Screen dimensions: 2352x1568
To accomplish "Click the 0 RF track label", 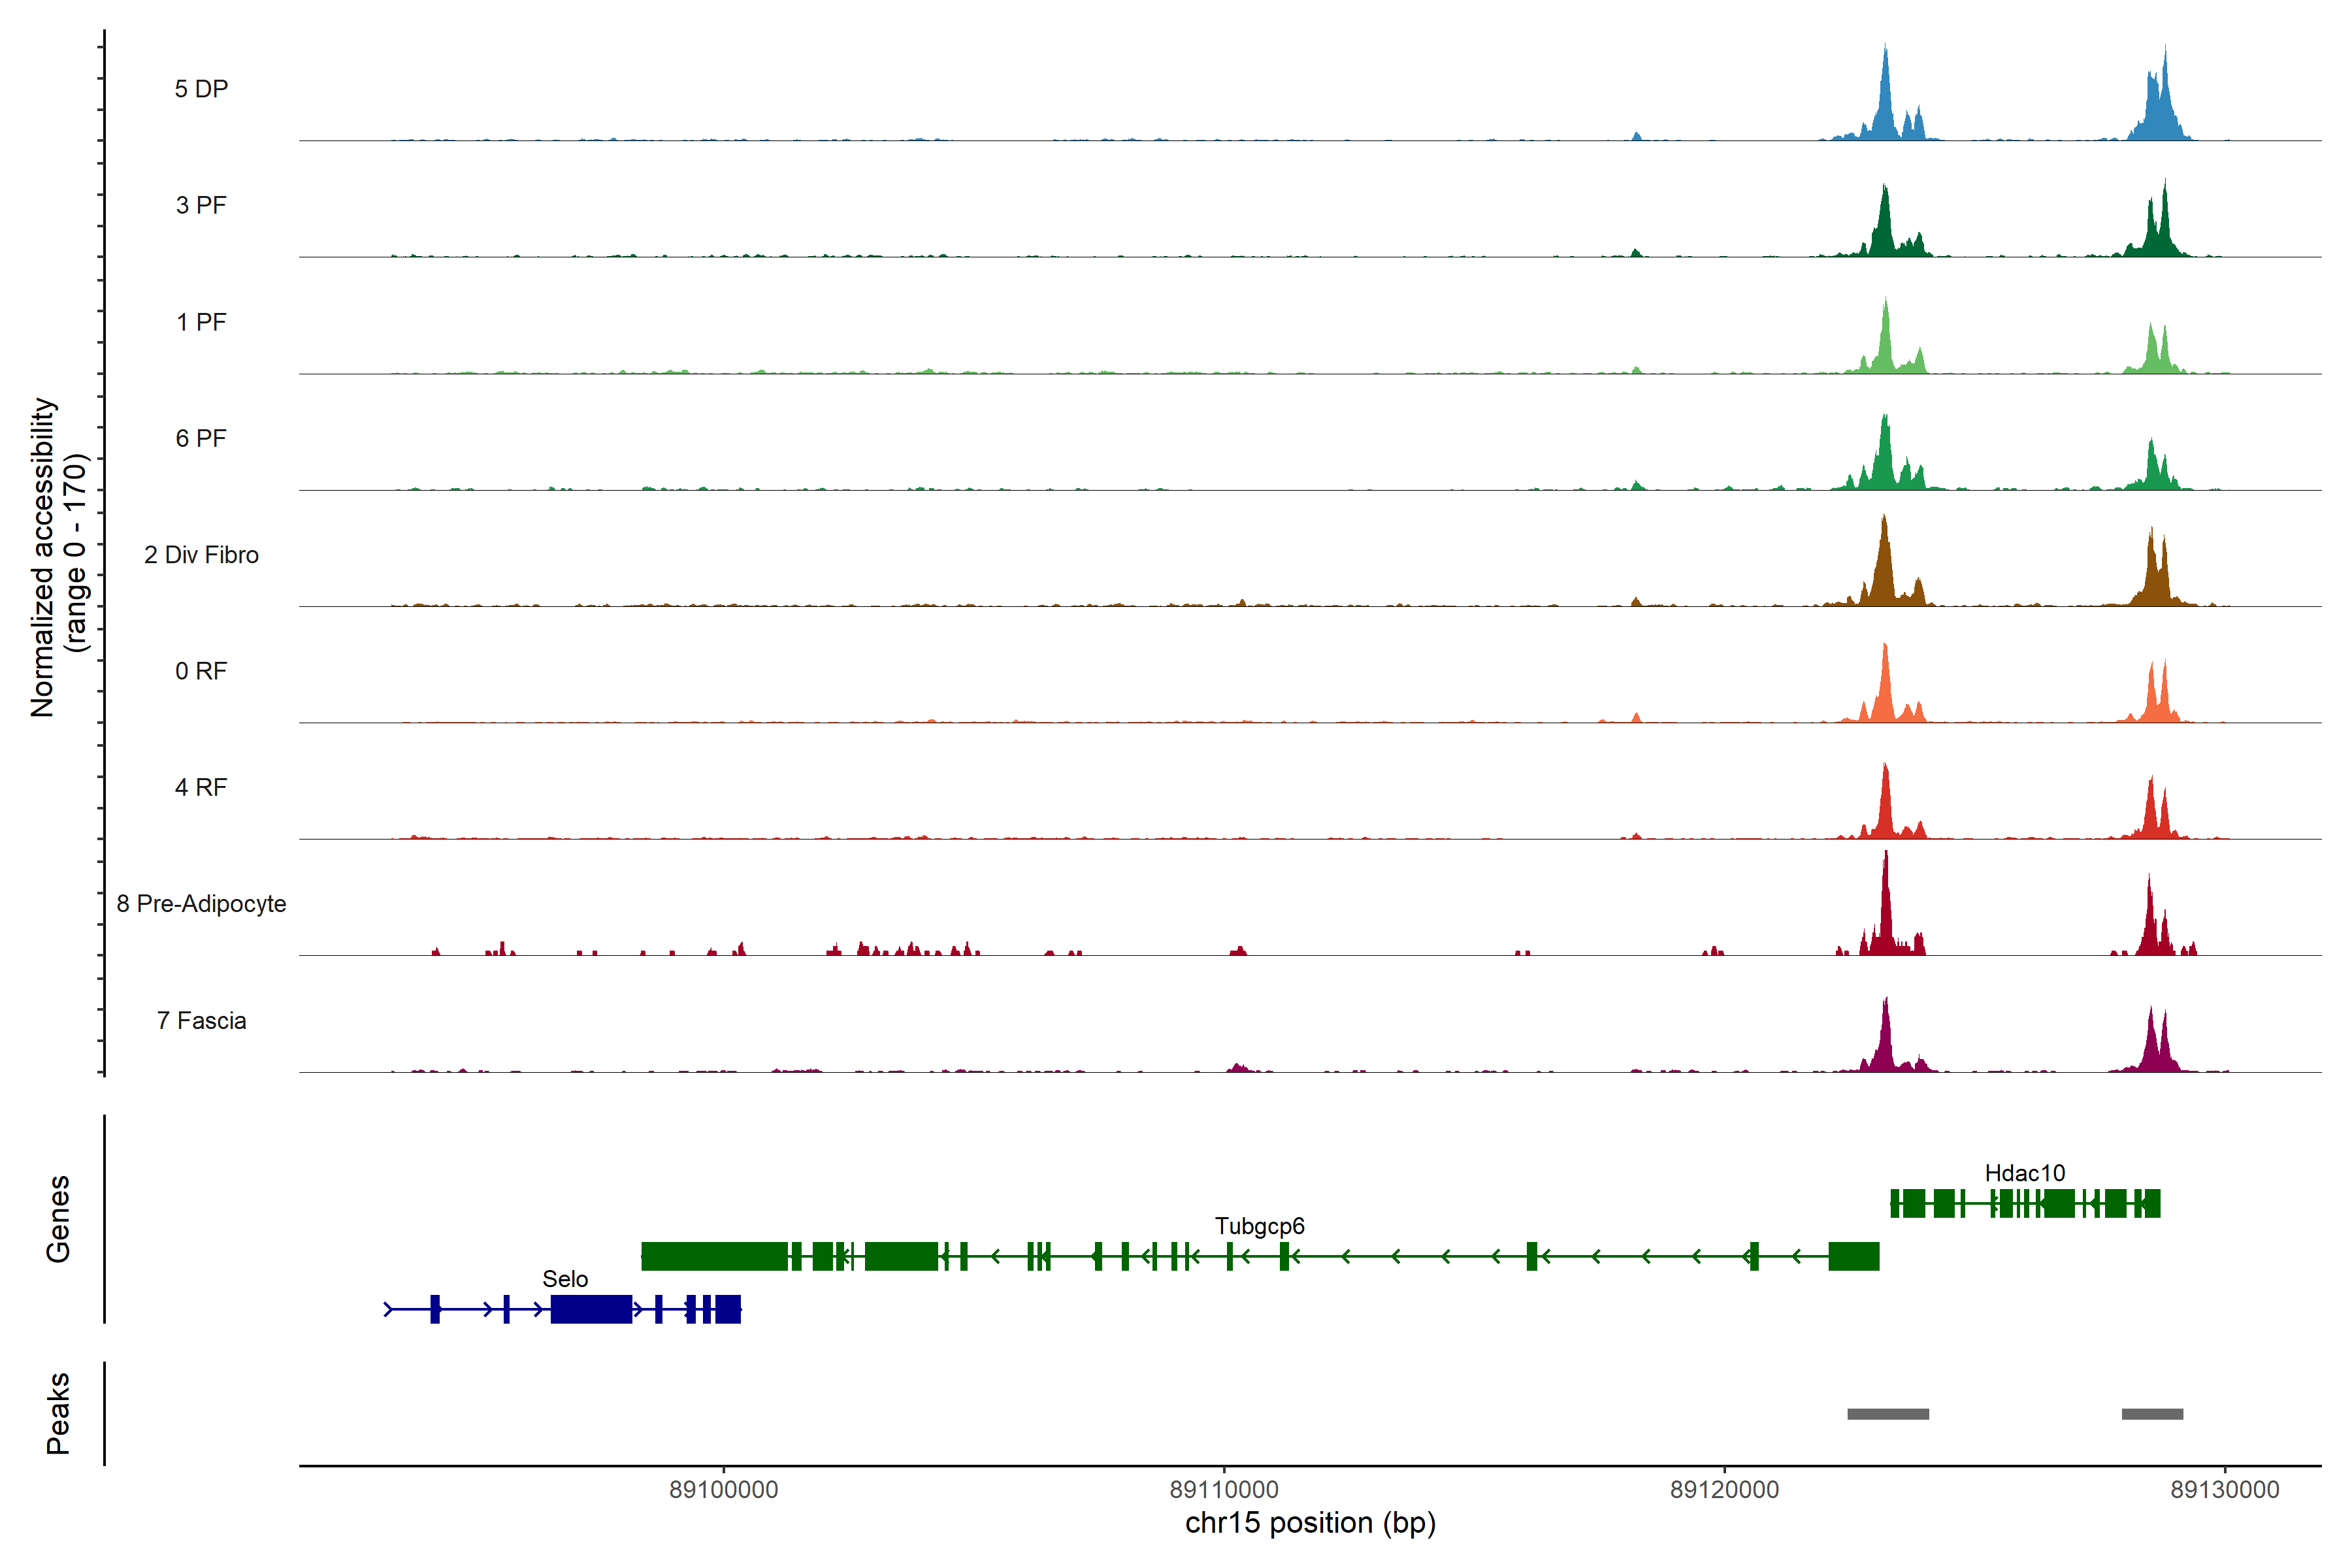I will tap(201, 671).
